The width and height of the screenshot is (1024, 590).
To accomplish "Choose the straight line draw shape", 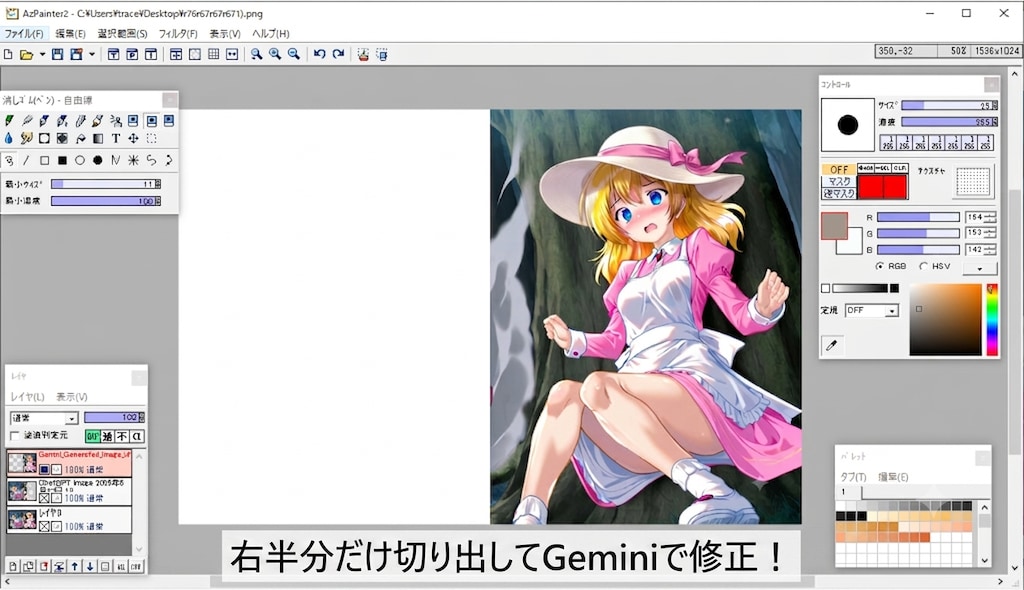I will pos(26,160).
